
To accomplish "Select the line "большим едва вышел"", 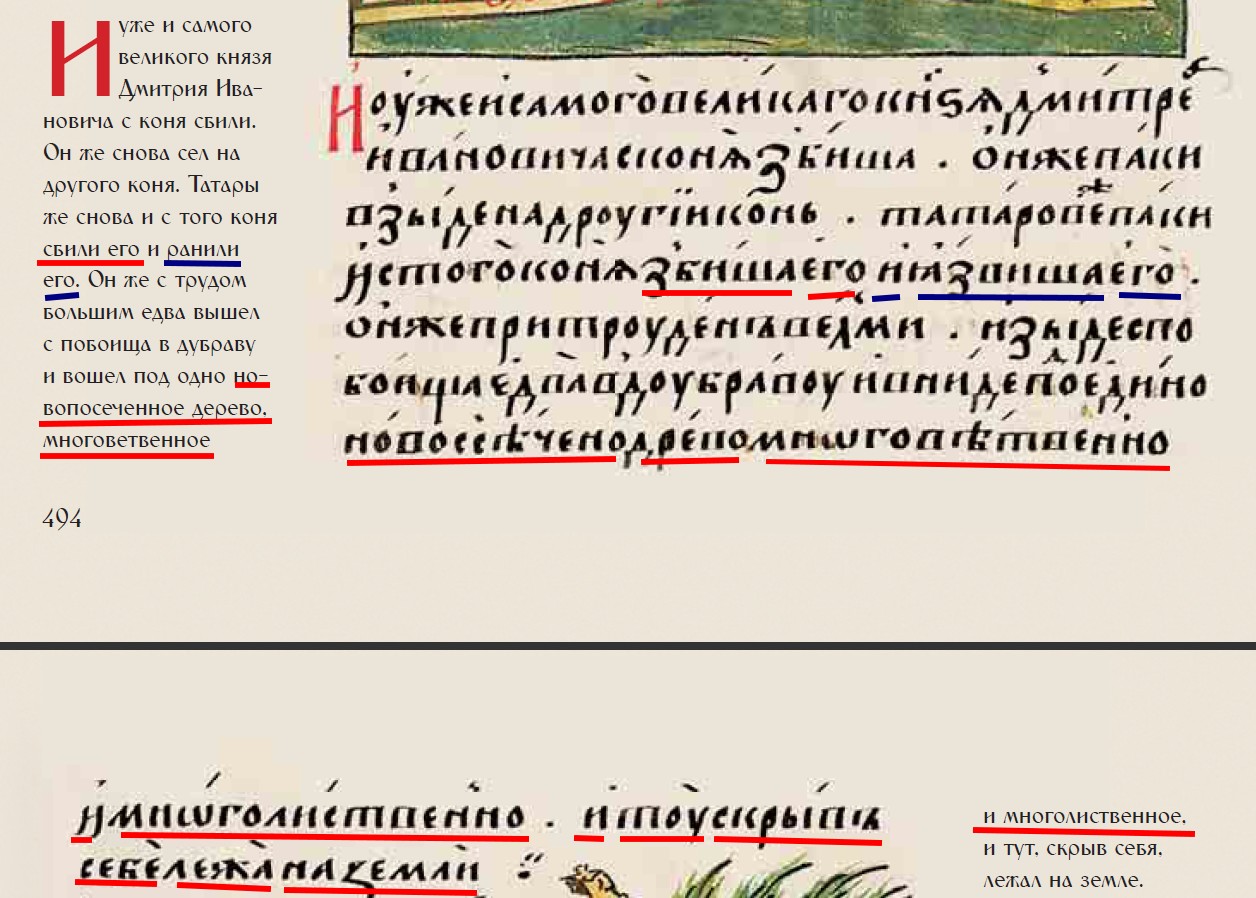I will coord(151,313).
